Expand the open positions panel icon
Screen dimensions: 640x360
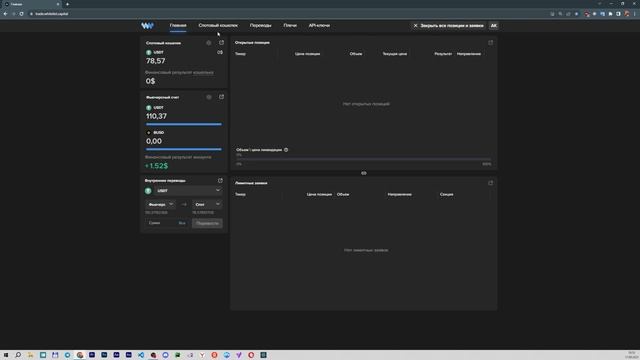coord(491,42)
